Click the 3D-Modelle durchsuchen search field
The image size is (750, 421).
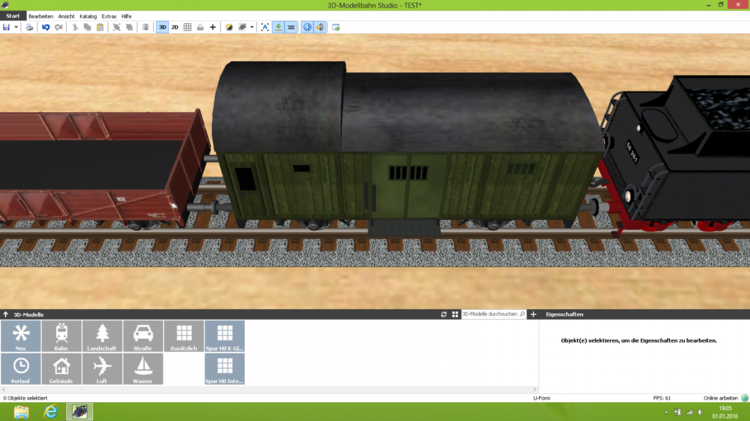tap(489, 314)
